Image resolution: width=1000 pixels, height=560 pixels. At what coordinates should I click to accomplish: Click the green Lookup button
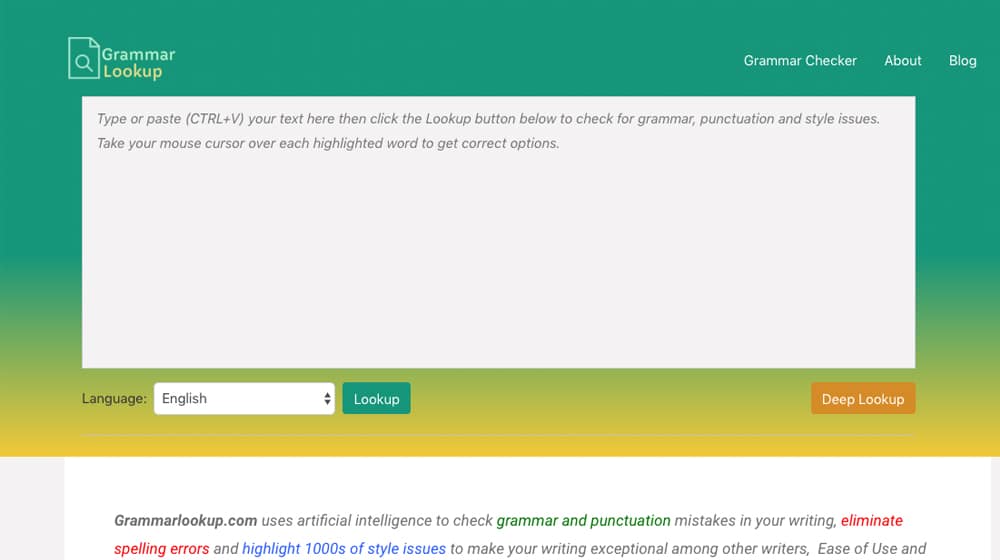tap(376, 399)
